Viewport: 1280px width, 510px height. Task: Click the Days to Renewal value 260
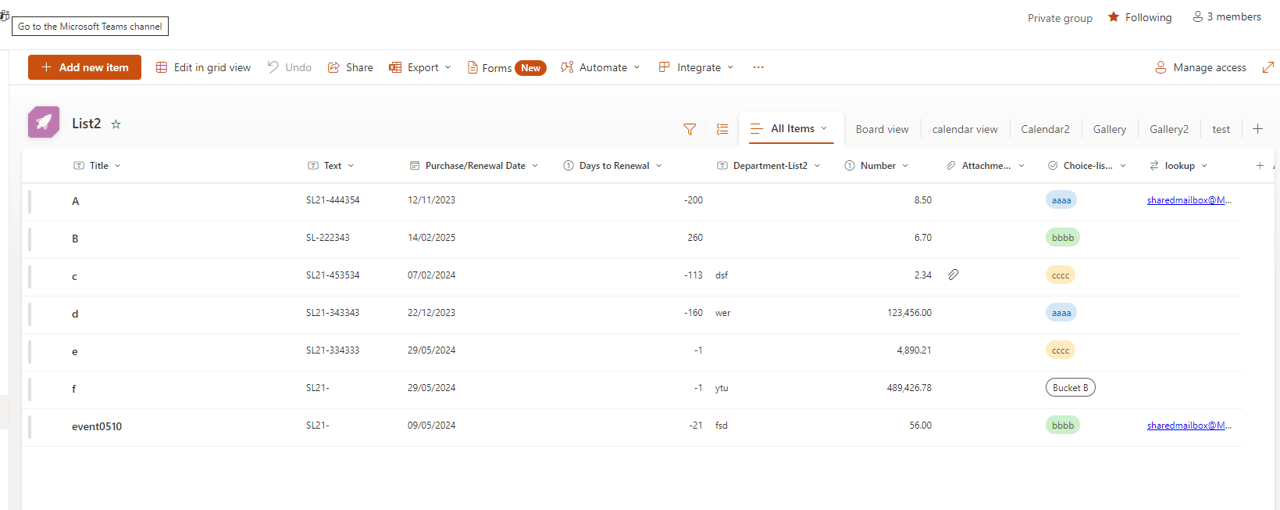tap(694, 238)
